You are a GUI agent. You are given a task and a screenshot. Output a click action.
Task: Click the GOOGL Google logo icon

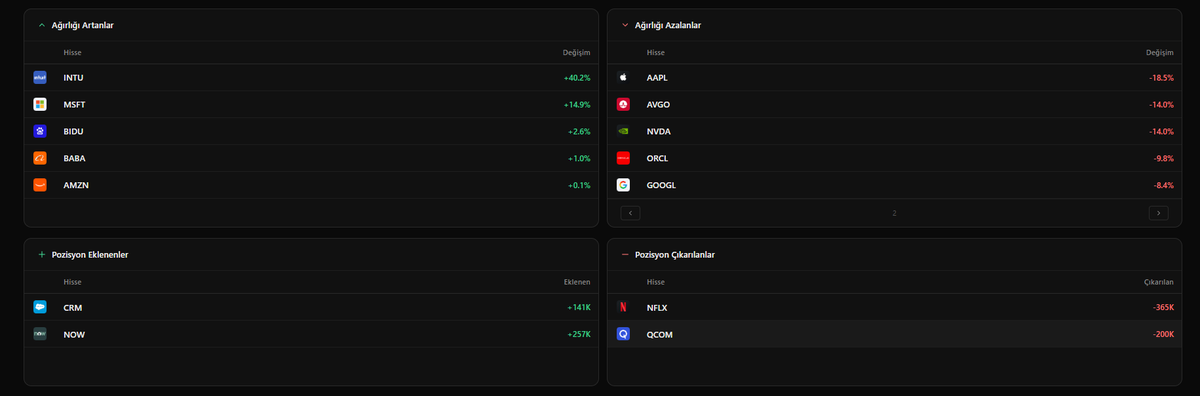tap(623, 185)
